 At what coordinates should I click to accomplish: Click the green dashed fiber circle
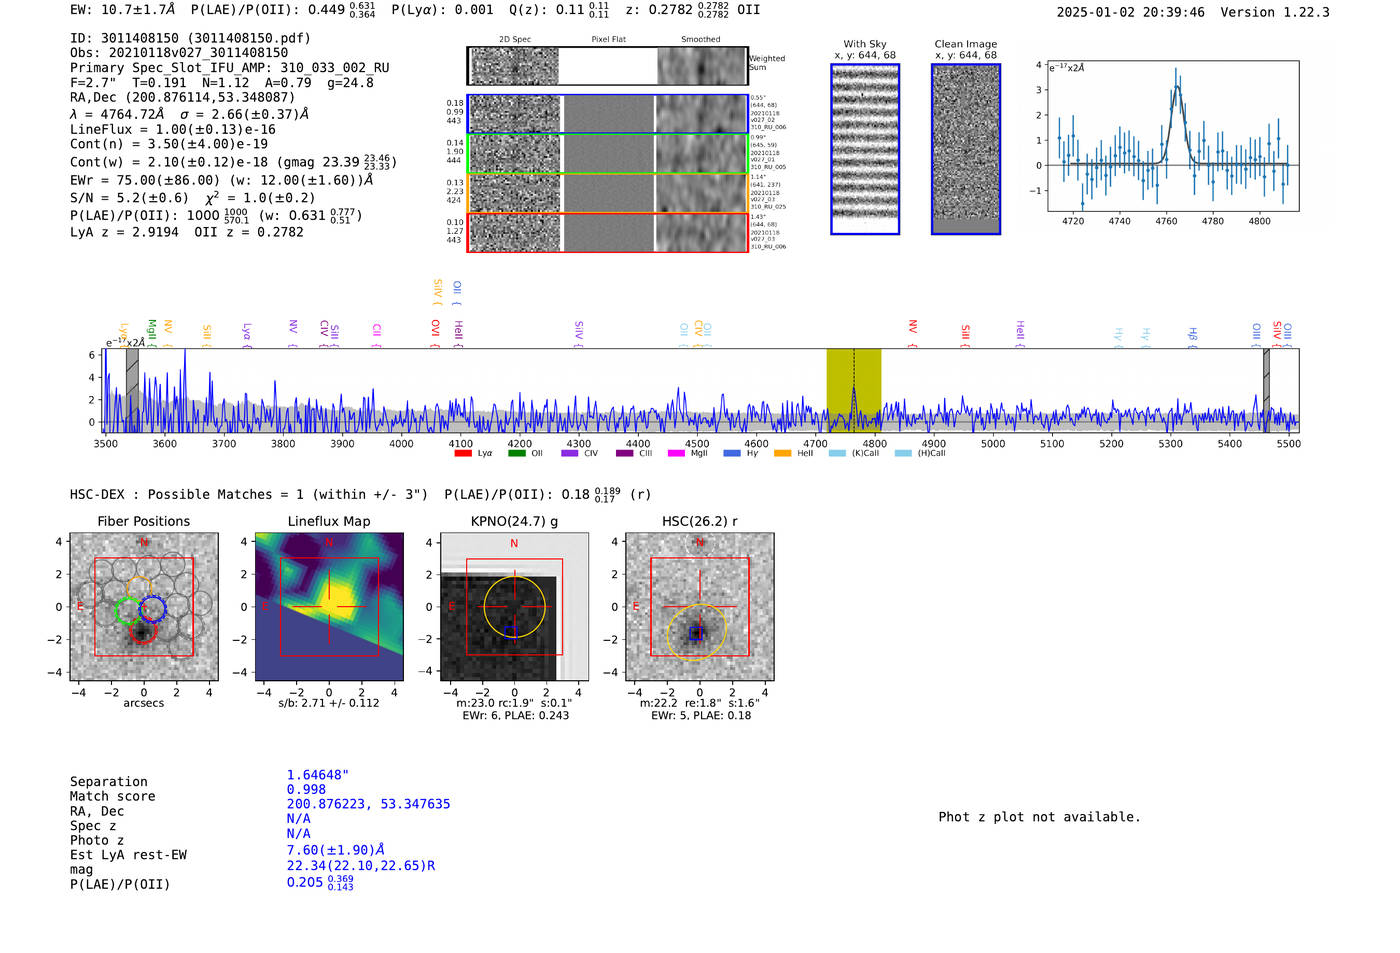[x=128, y=610]
